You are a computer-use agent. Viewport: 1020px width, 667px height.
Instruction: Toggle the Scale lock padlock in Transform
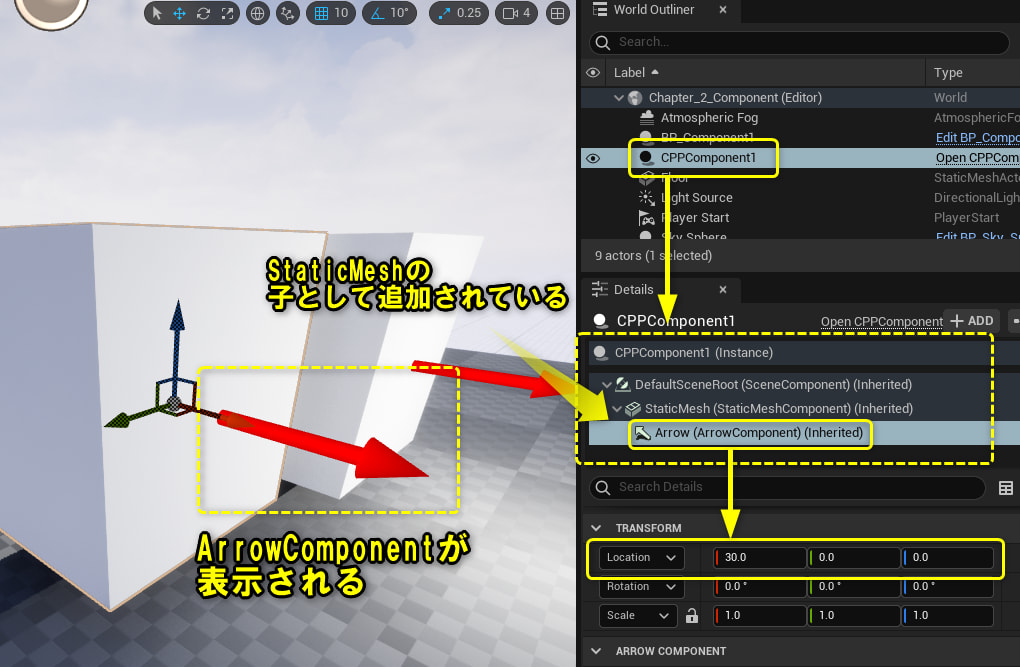point(691,615)
